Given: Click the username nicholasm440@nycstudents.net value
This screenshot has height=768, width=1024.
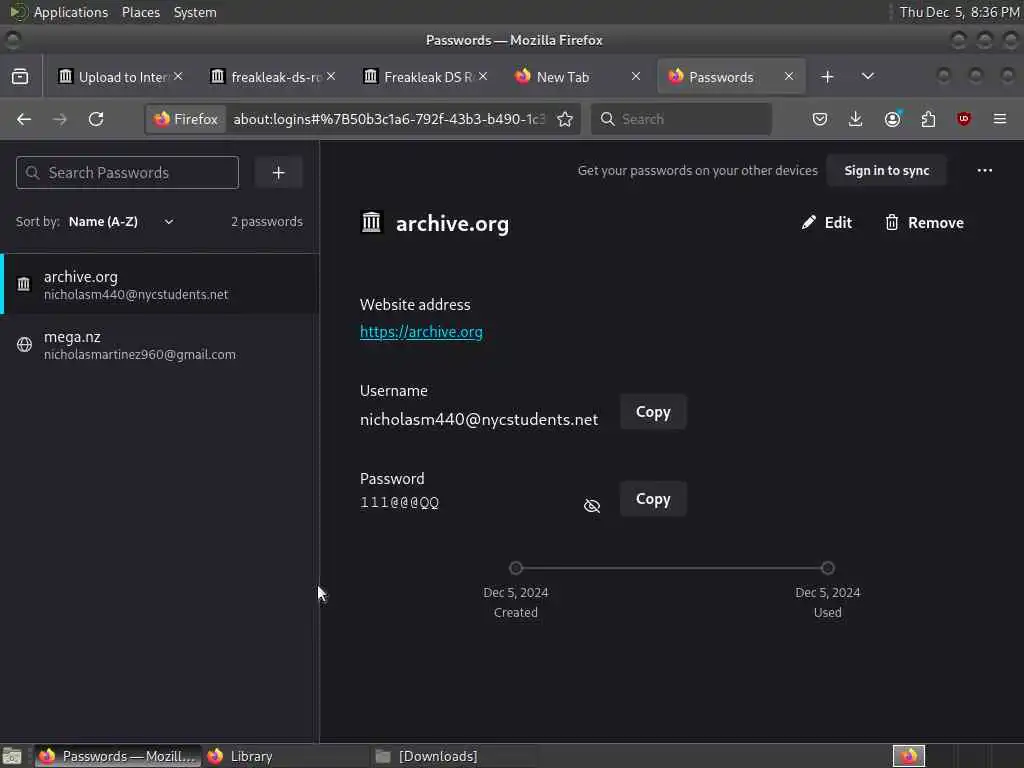Looking at the screenshot, I should 479,419.
